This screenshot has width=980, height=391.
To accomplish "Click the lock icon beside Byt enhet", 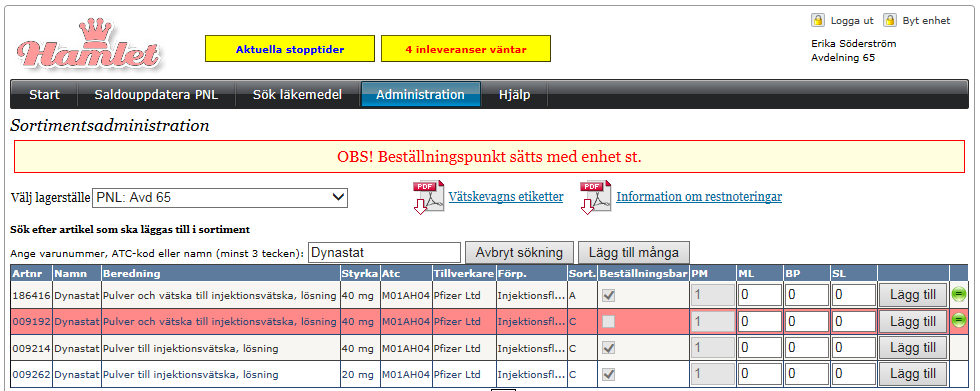I will 890,20.
